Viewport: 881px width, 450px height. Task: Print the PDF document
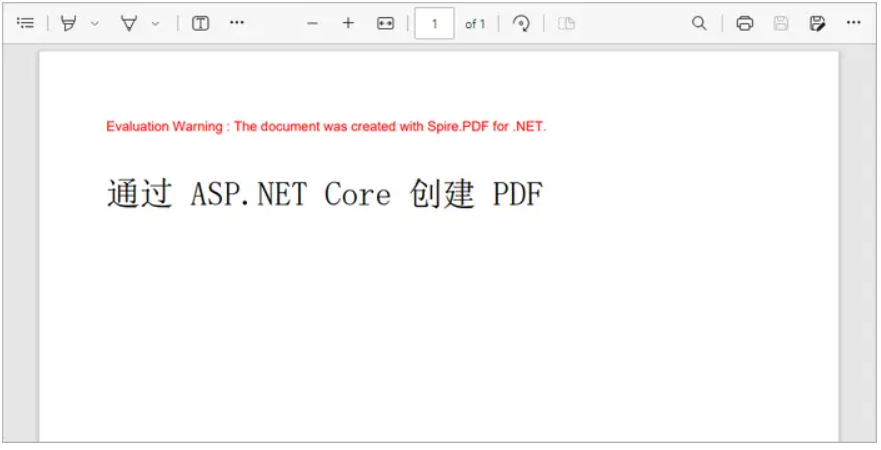[x=745, y=24]
